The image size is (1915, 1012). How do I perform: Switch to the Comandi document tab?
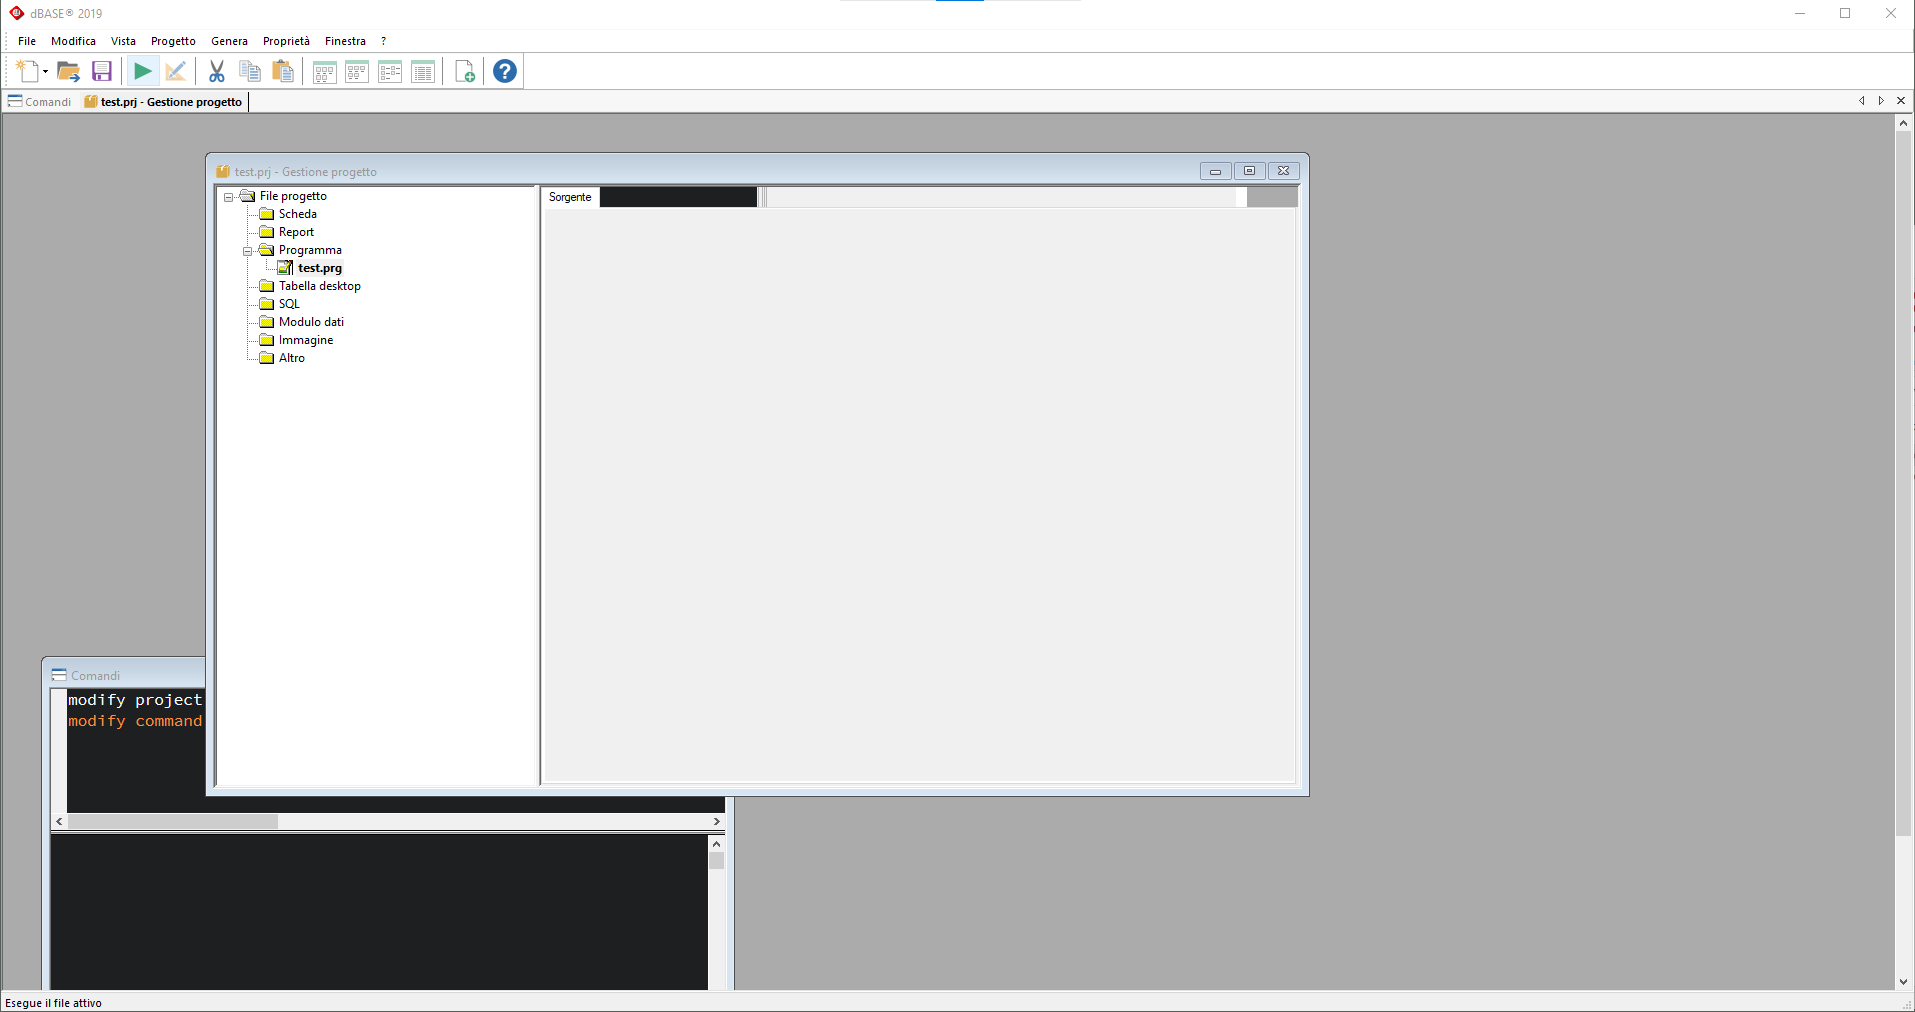click(x=40, y=102)
